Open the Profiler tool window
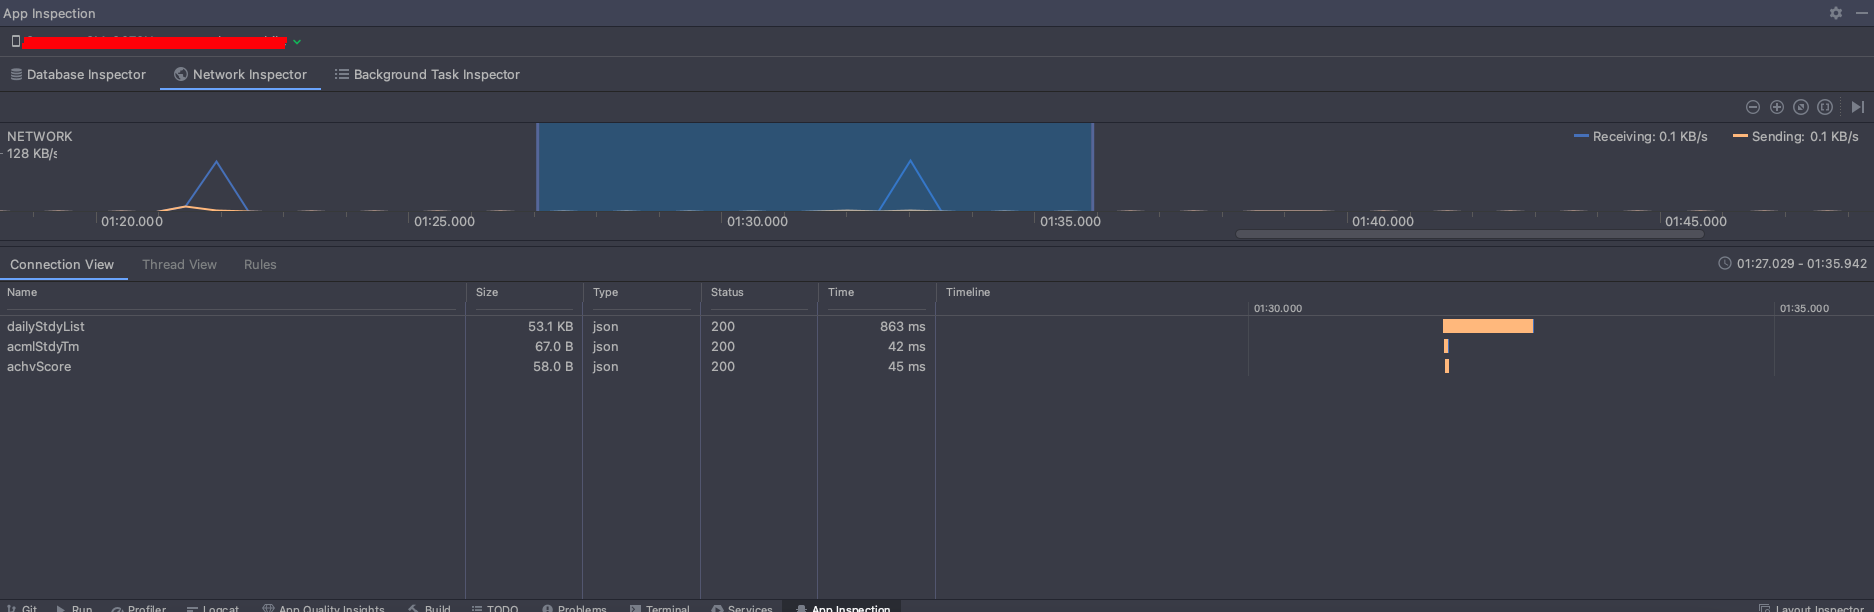The height and width of the screenshot is (612, 1874). pos(138,607)
